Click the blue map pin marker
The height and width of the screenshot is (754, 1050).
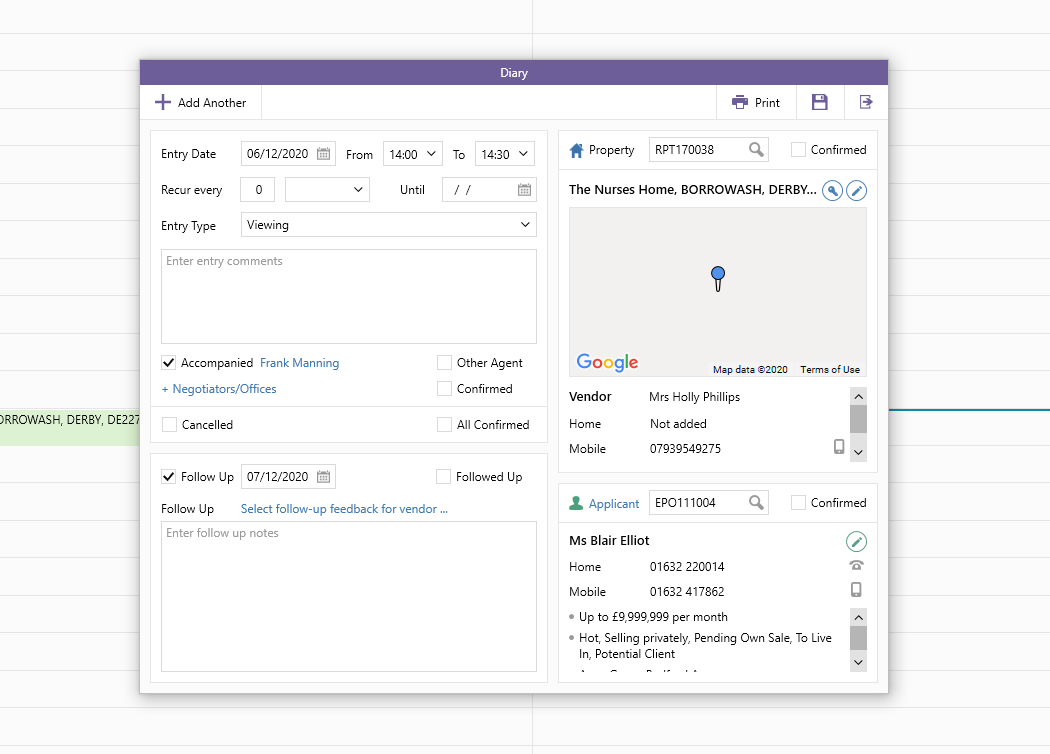point(718,279)
